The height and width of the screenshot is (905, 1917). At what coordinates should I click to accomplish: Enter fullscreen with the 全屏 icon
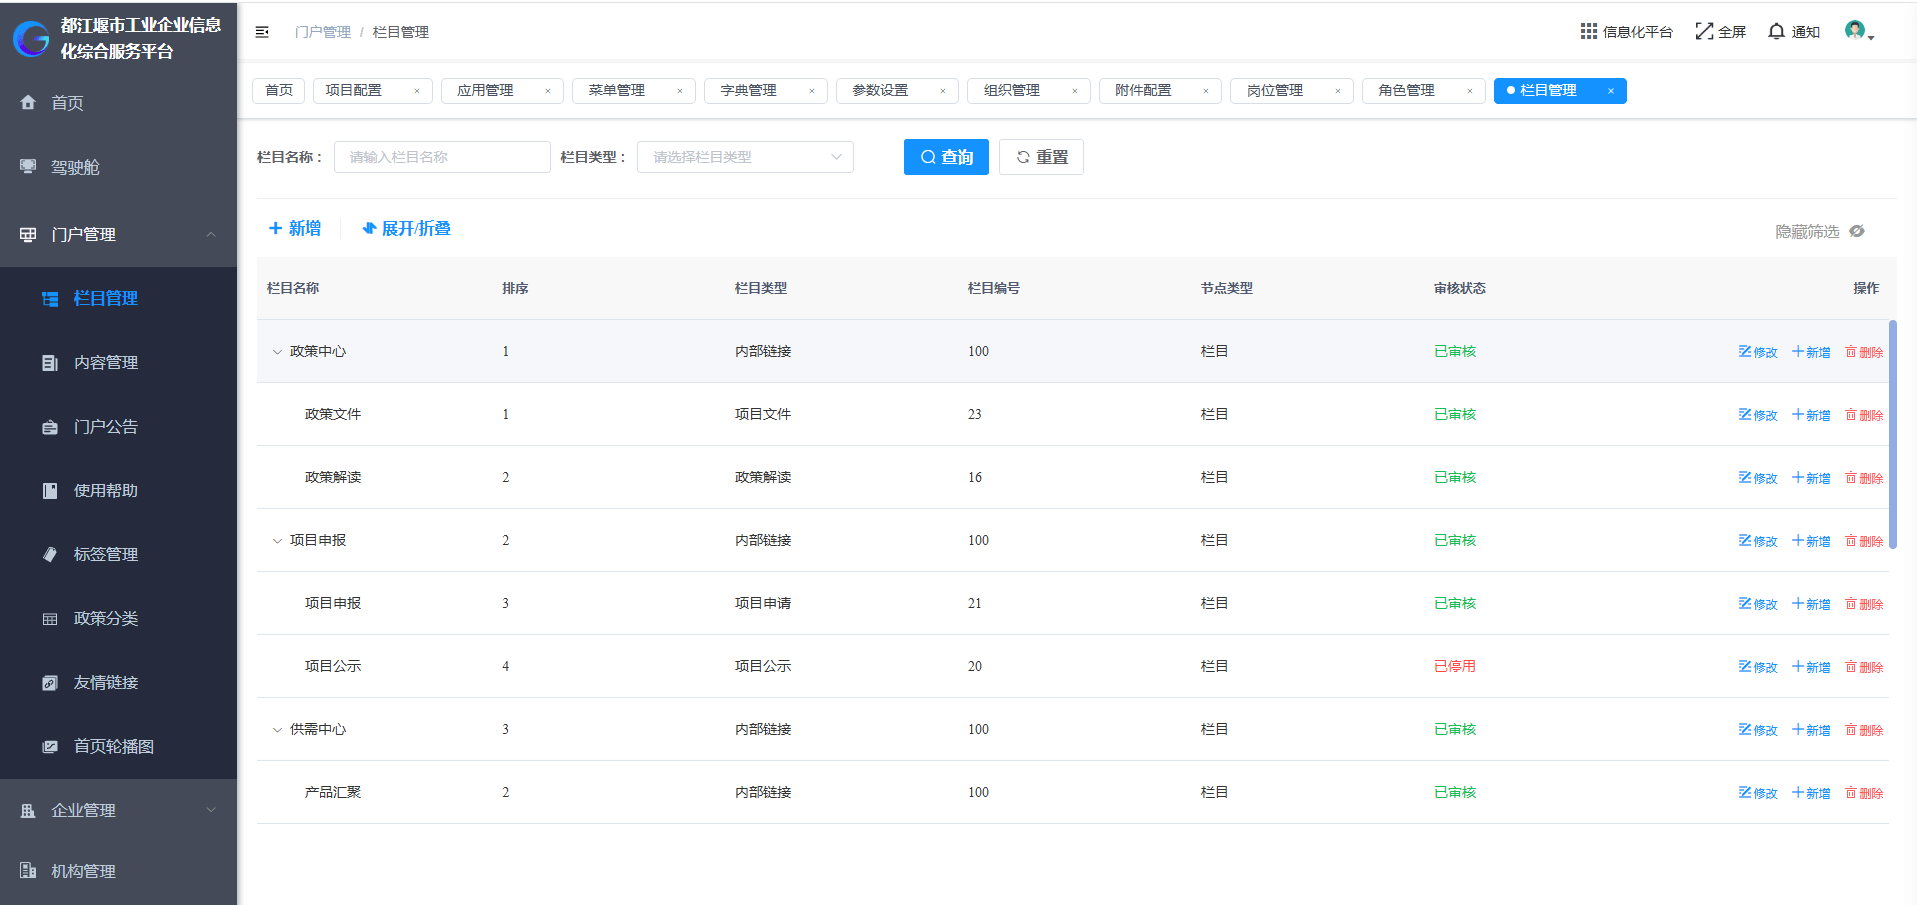pos(1704,32)
